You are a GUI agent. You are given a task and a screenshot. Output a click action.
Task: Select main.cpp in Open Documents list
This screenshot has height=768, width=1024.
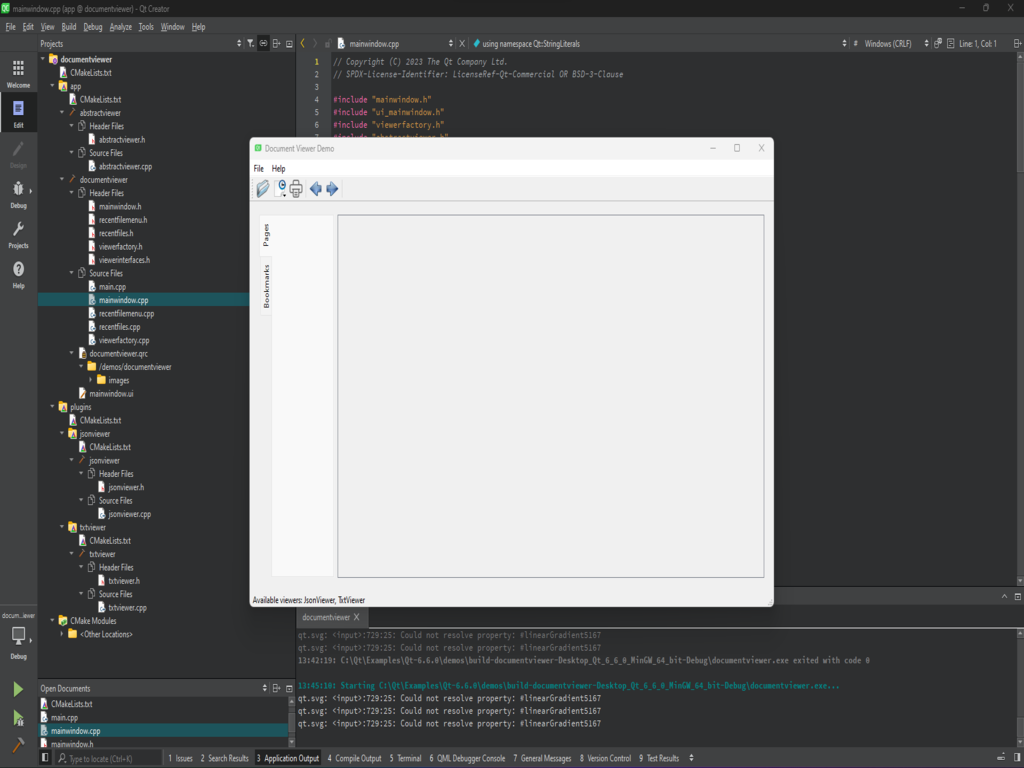tap(64, 718)
